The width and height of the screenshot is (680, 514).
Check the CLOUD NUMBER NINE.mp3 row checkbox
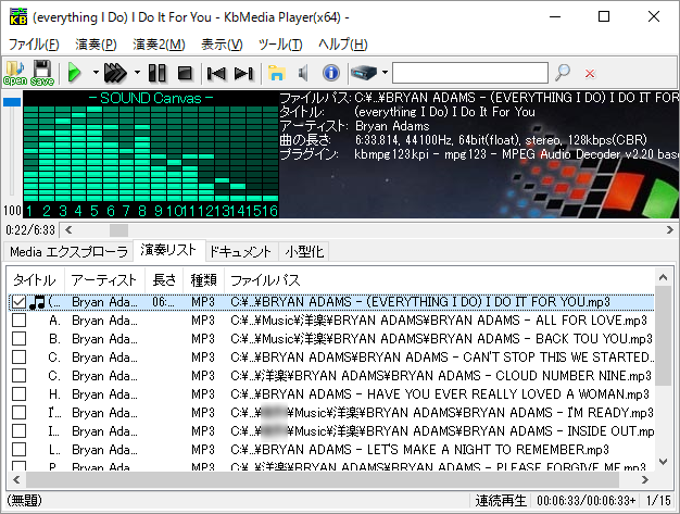click(x=19, y=376)
